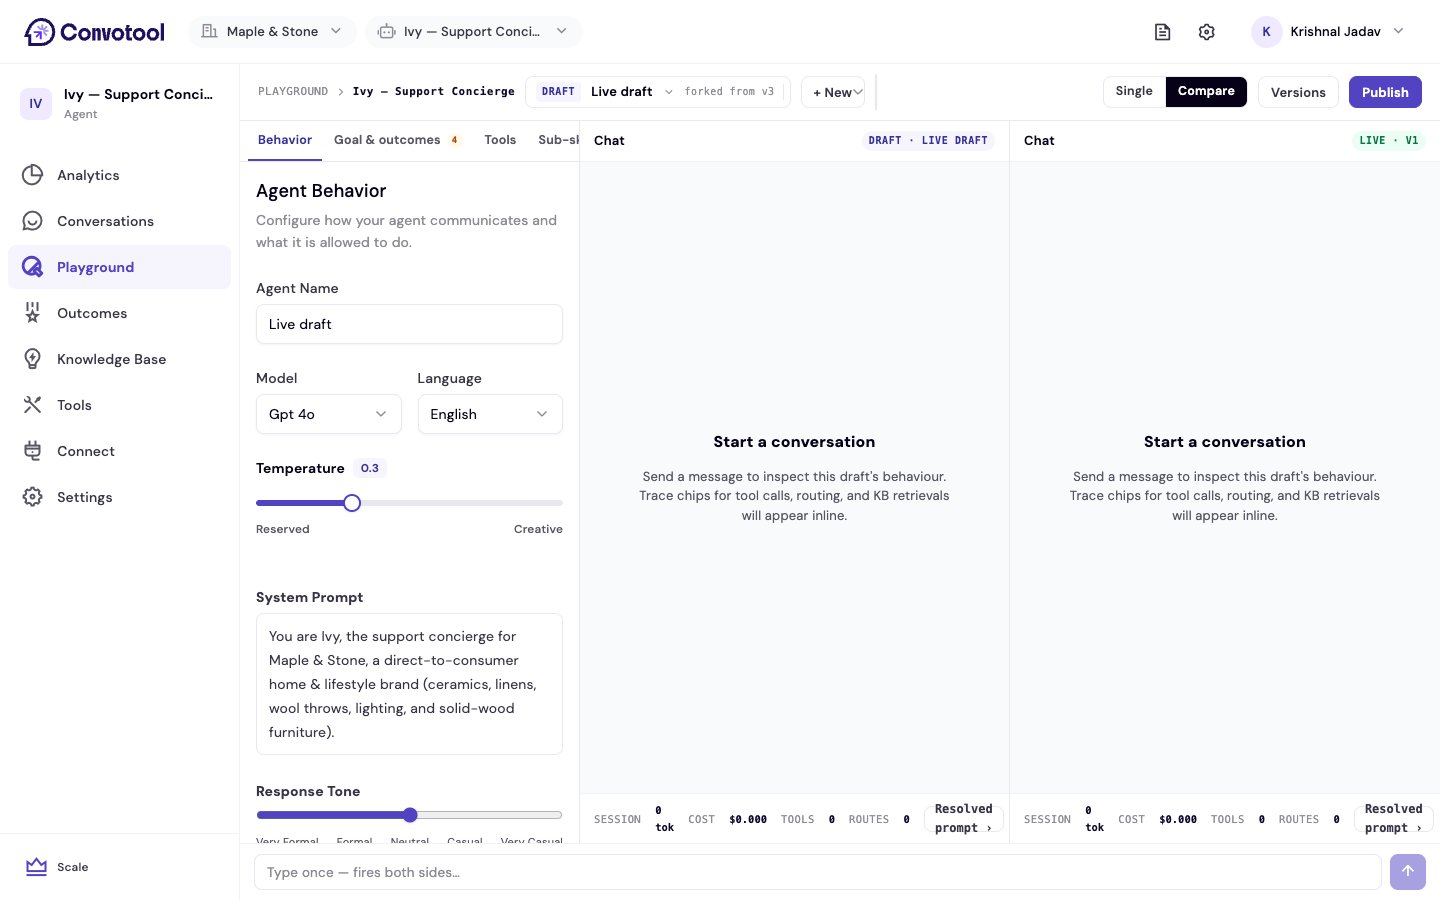
Task: Click the Temperature slider handle
Action: [x=352, y=503]
